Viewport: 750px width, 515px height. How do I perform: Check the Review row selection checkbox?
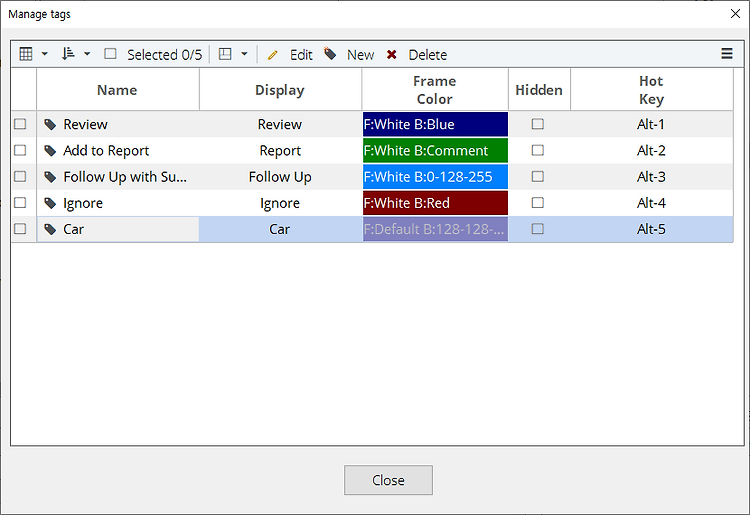20,124
